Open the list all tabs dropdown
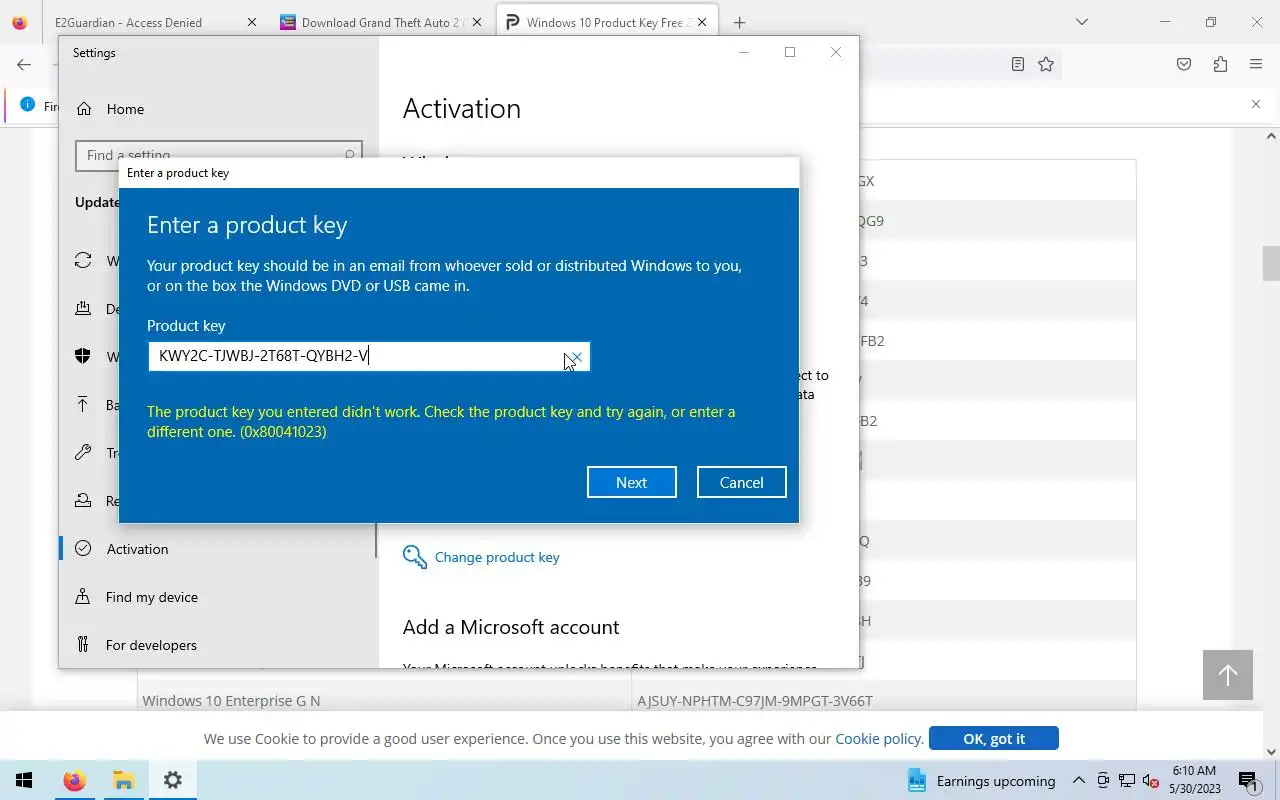Screen dimensions: 1280x800 tap(1081, 22)
